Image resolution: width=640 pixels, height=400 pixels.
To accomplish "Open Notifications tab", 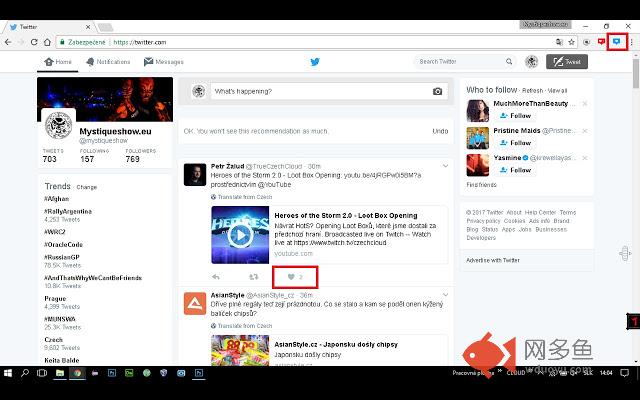I will coord(108,62).
